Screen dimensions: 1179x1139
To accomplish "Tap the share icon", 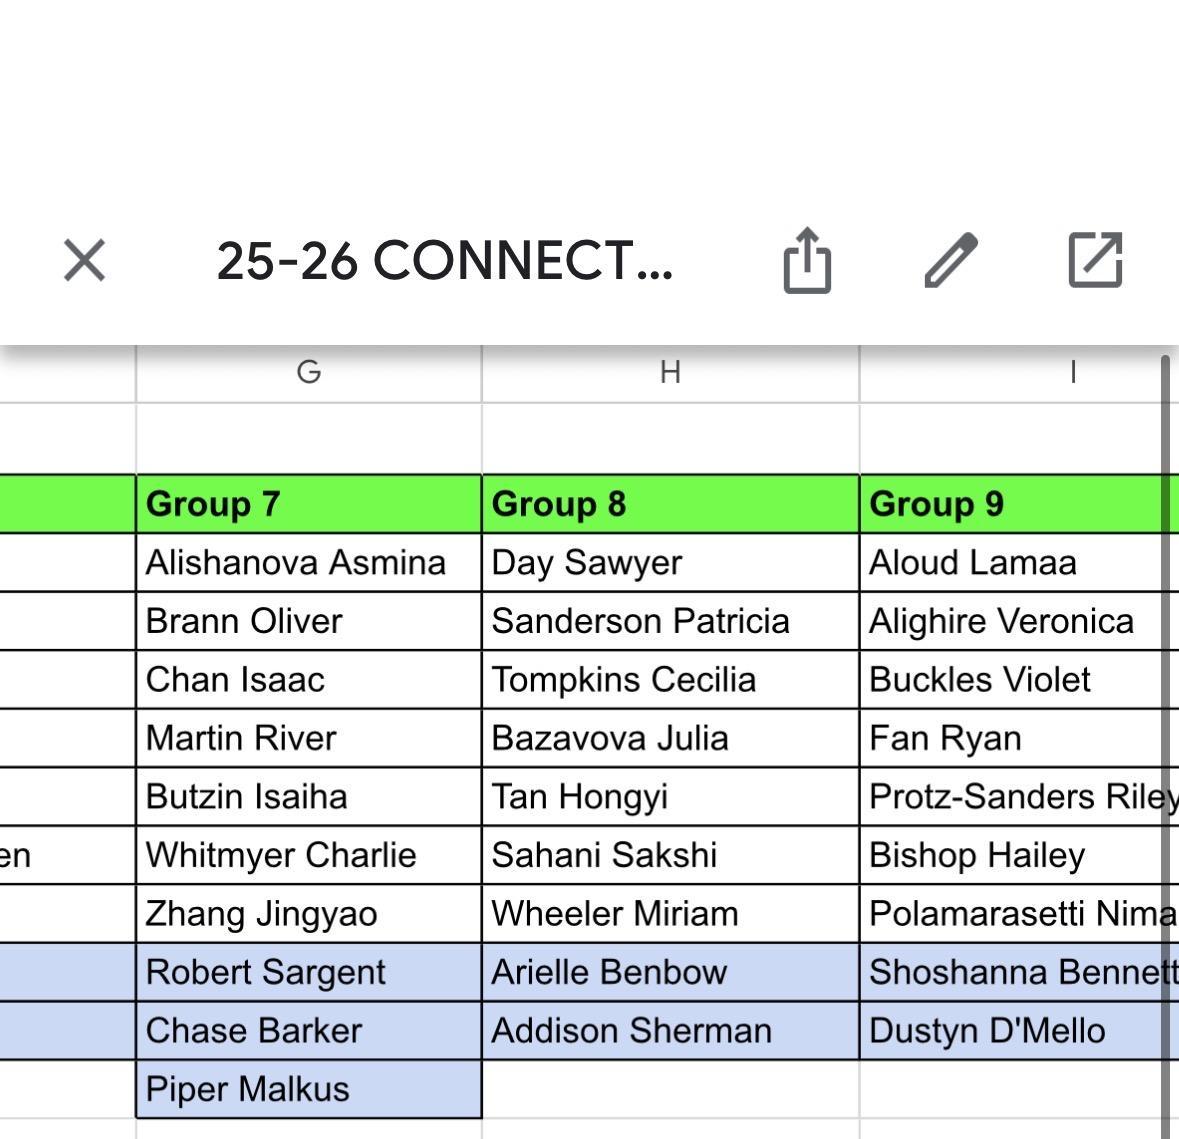I will click(806, 261).
